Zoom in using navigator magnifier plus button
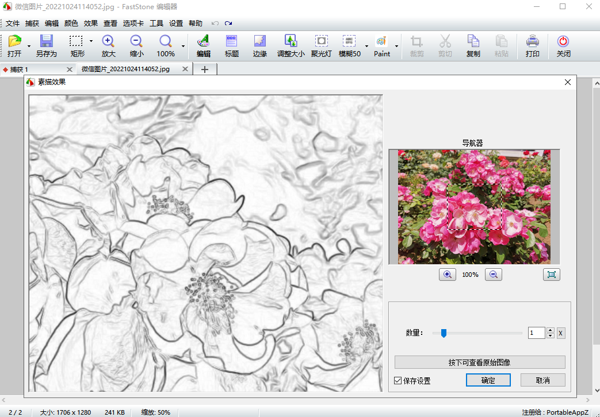 pyautogui.click(x=447, y=275)
